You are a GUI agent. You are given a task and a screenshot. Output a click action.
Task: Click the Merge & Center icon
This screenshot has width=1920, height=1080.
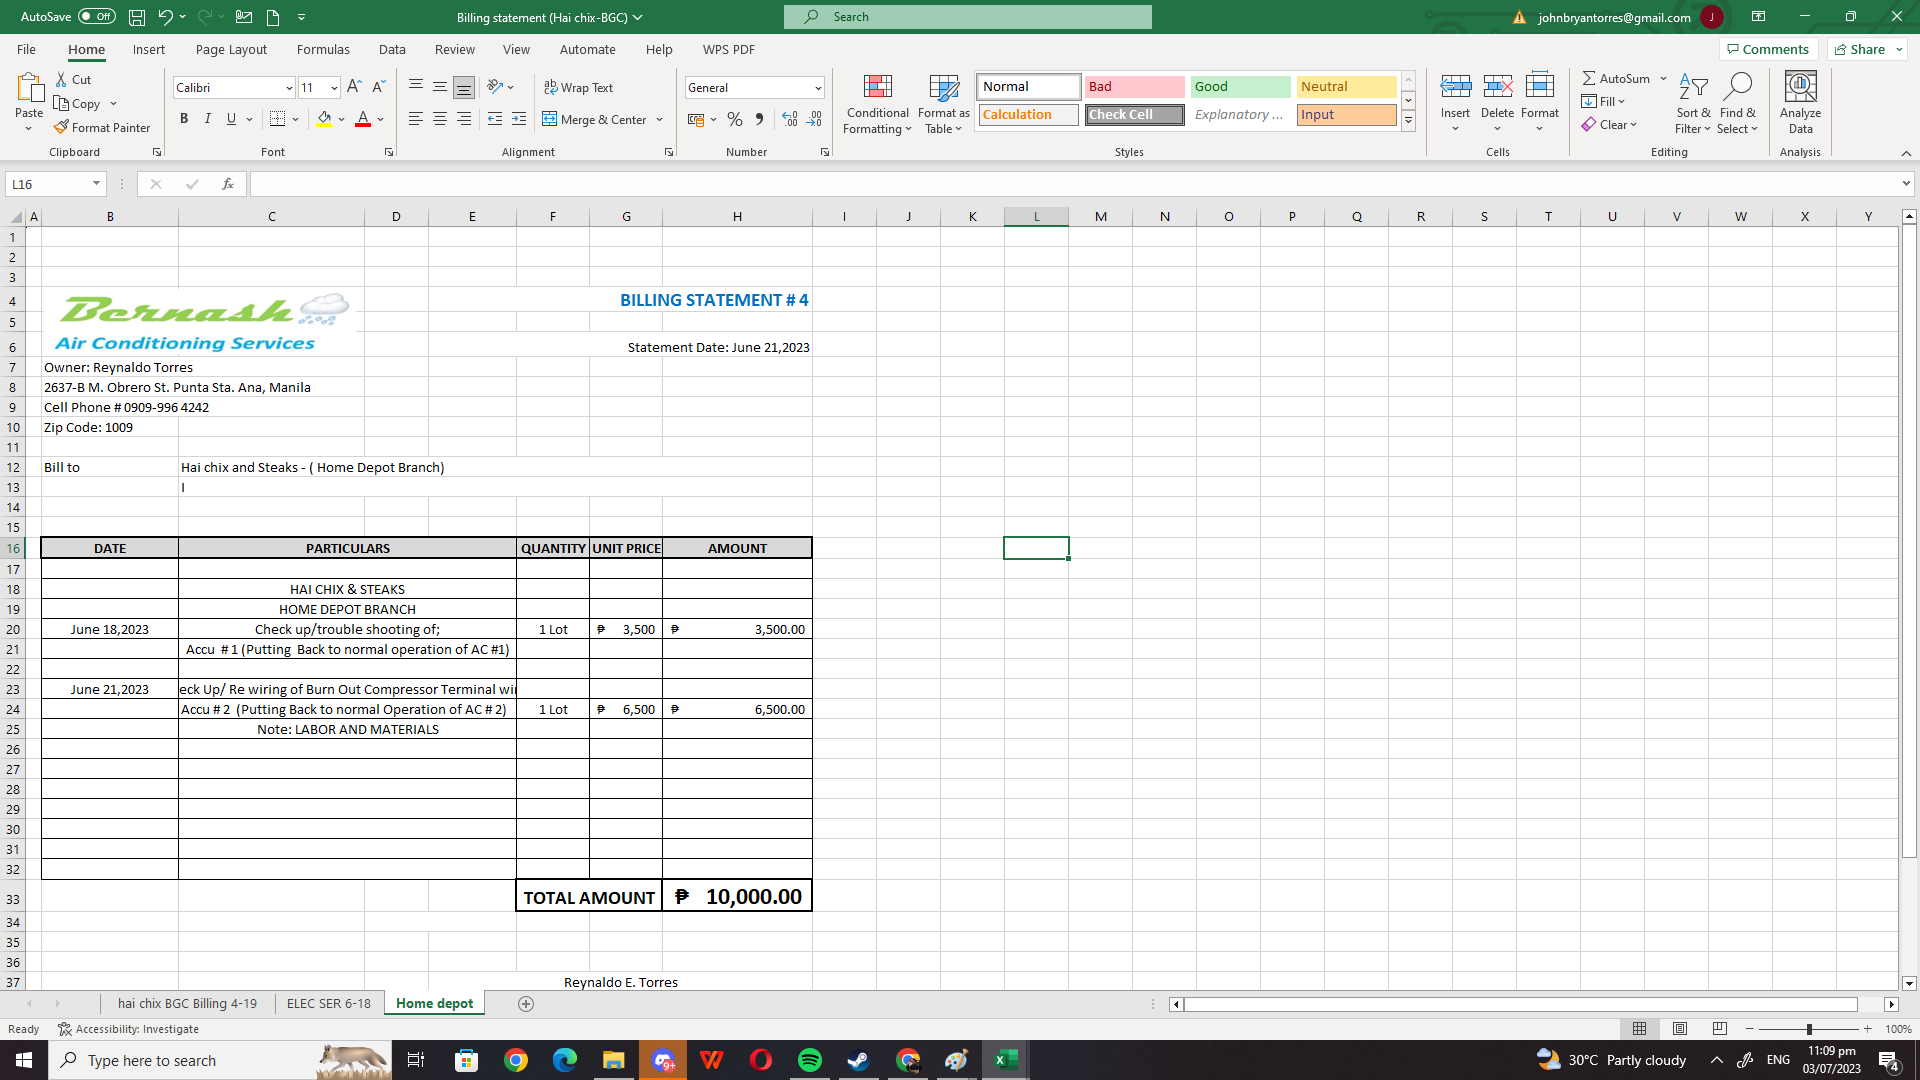click(550, 119)
